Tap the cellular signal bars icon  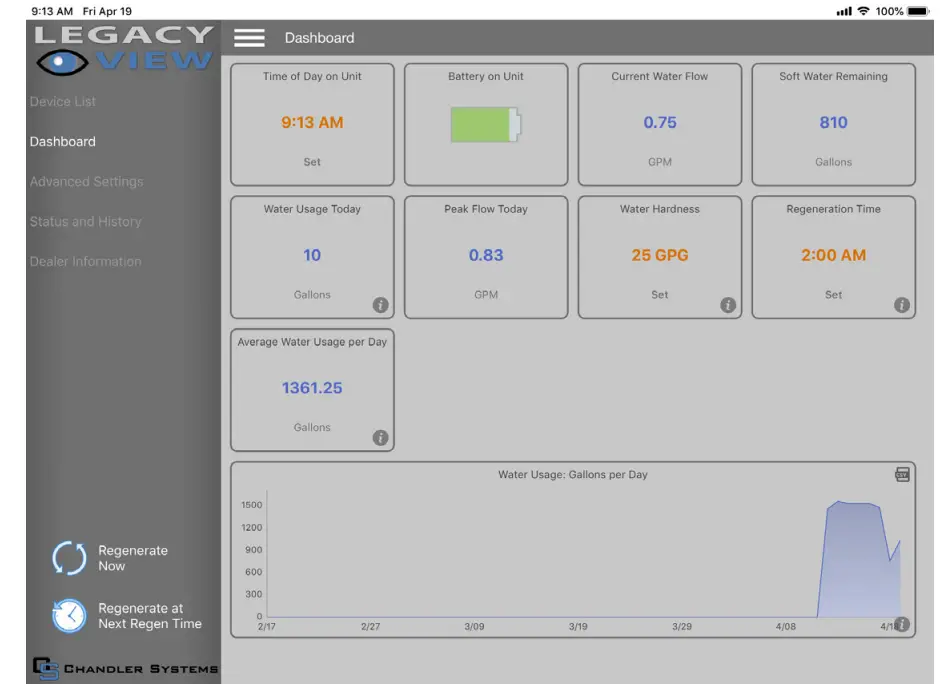[x=844, y=11]
